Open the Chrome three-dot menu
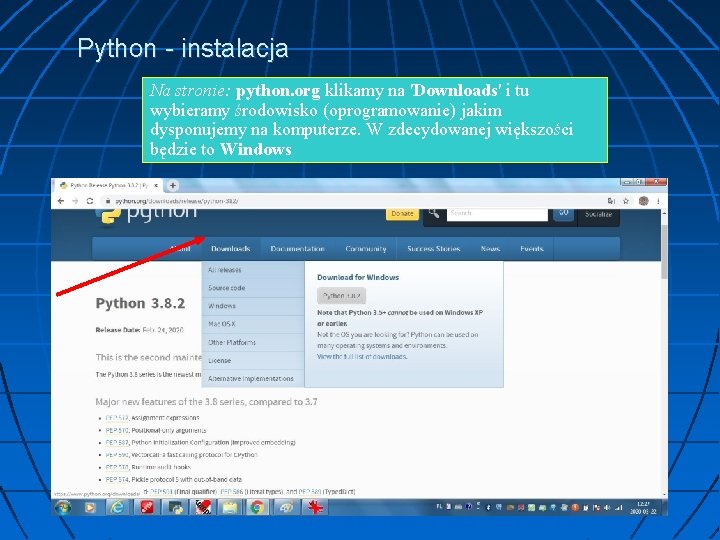This screenshot has width=720, height=540. (x=658, y=201)
